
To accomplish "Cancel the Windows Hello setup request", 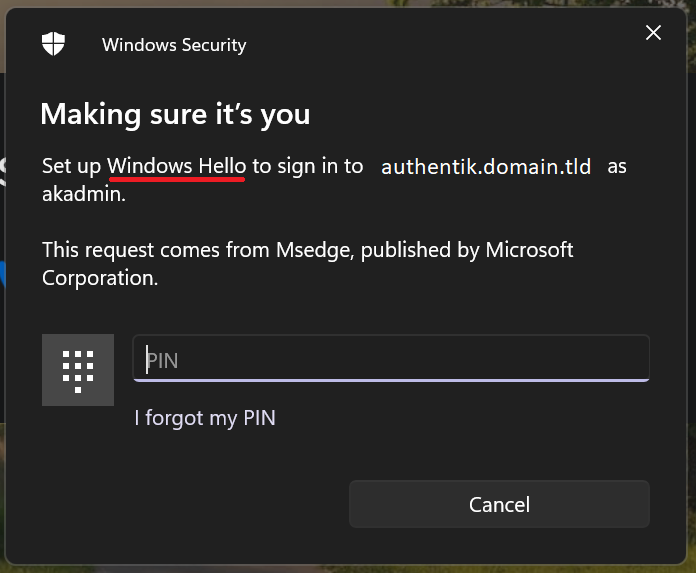I will pyautogui.click(x=499, y=504).
